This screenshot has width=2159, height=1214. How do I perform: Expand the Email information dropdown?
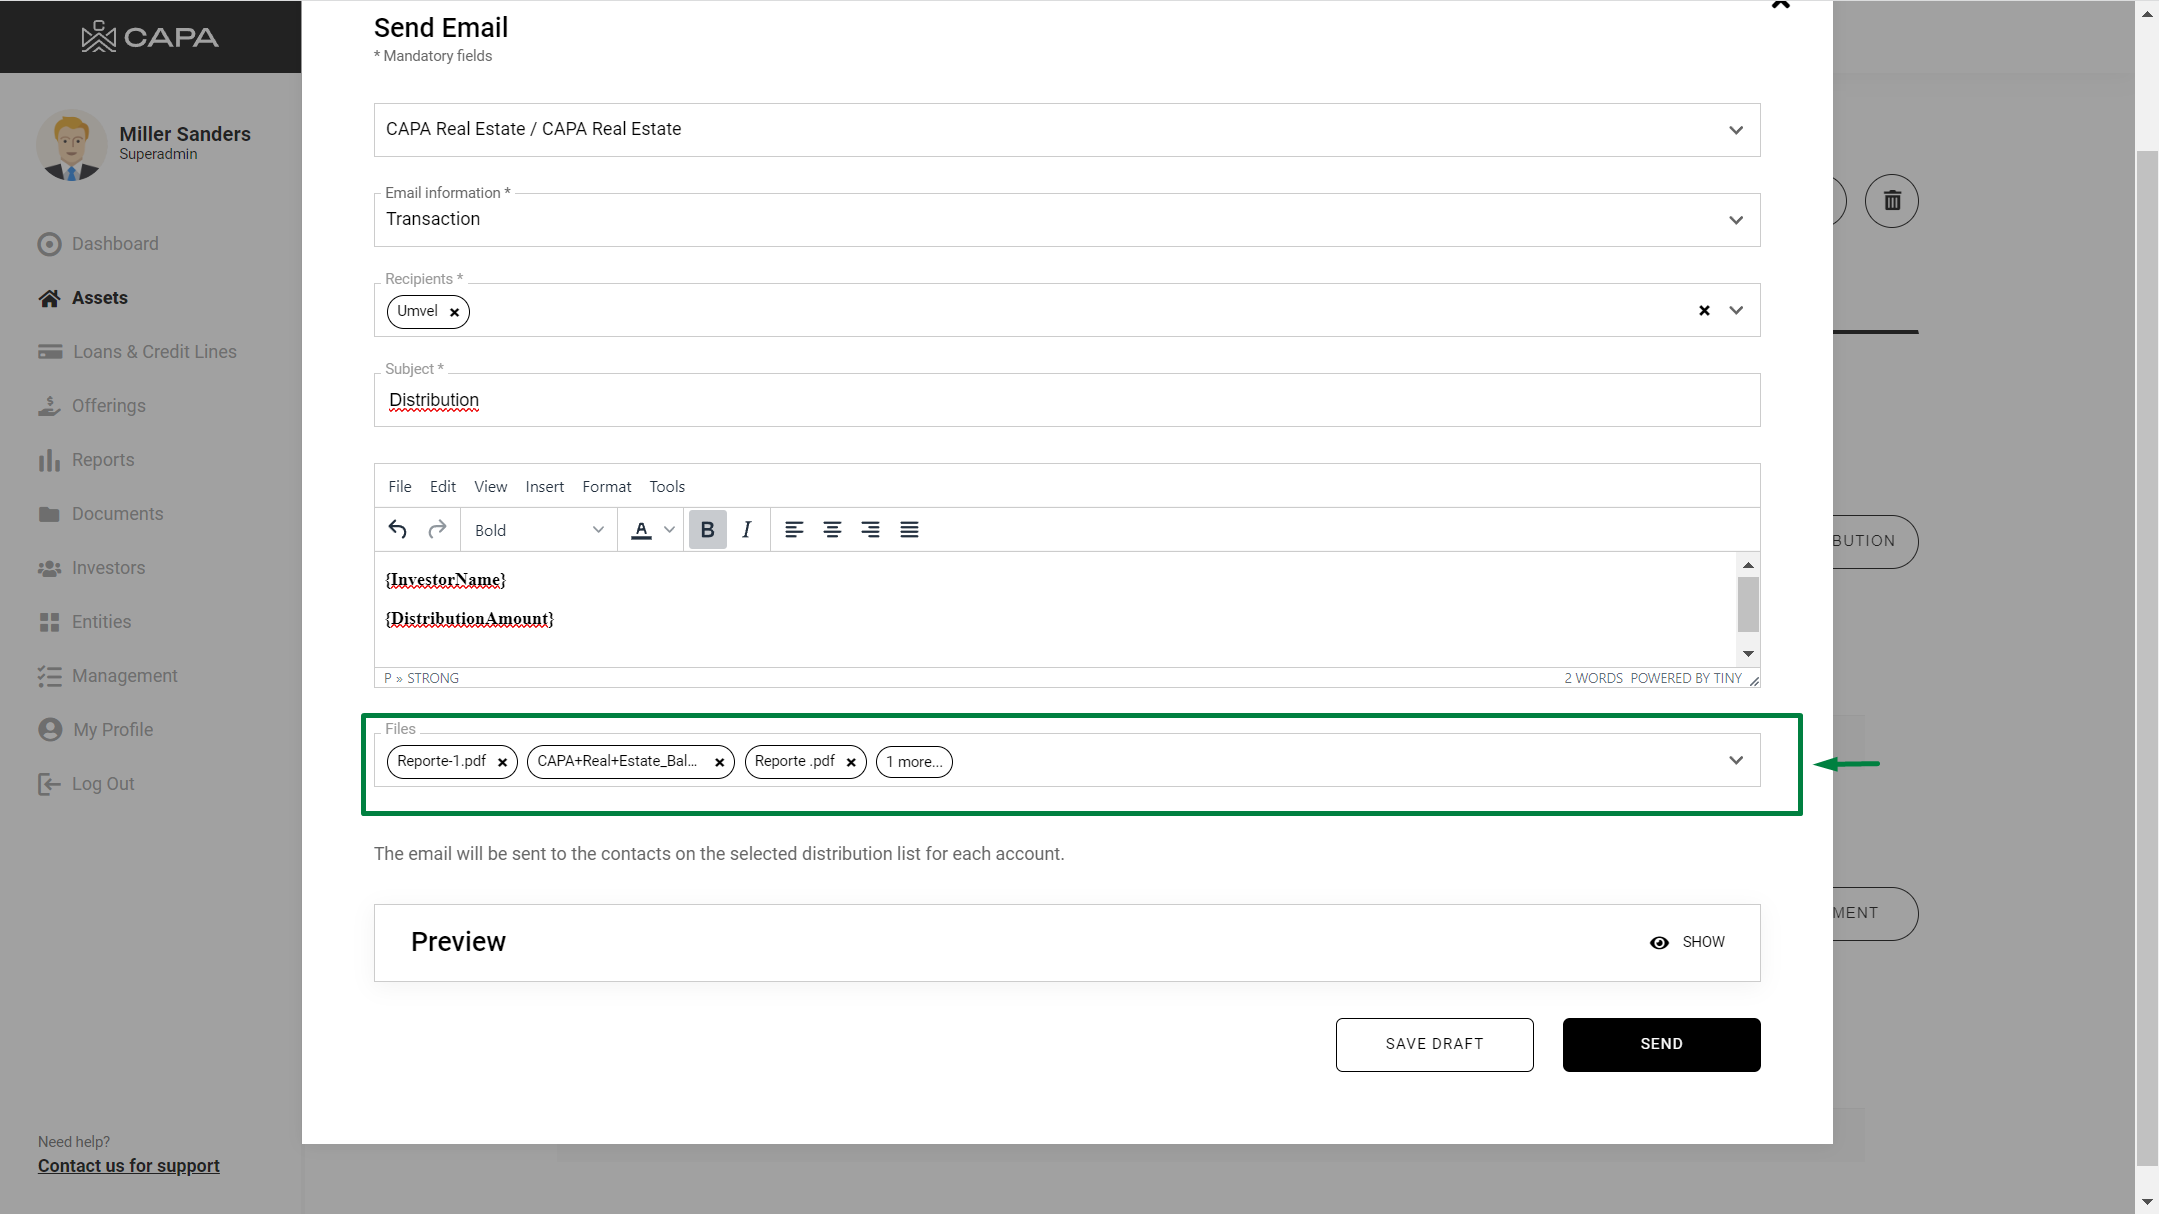(1736, 220)
